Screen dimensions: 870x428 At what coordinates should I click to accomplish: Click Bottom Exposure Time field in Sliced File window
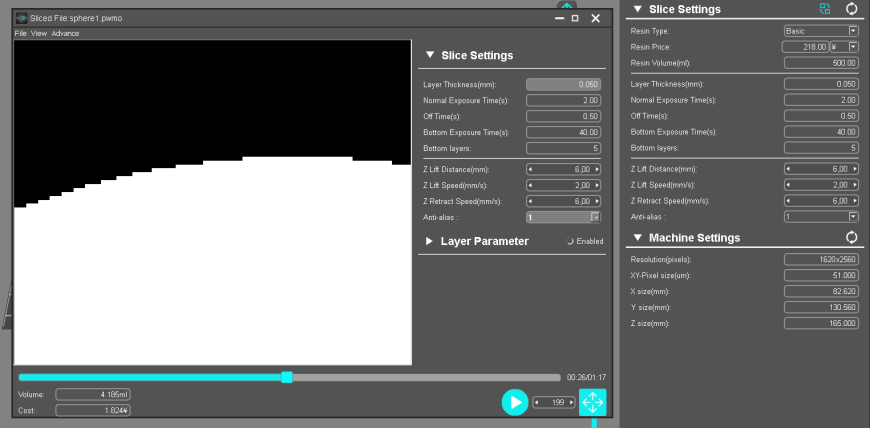[563, 133]
